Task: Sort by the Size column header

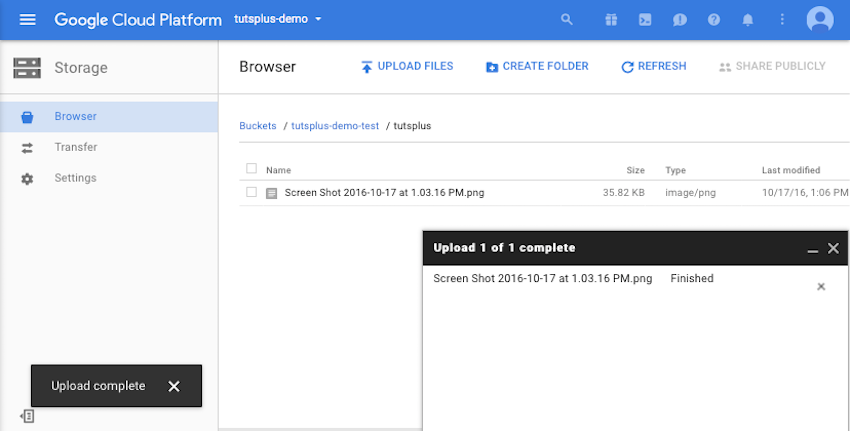Action: pyautogui.click(x=635, y=170)
